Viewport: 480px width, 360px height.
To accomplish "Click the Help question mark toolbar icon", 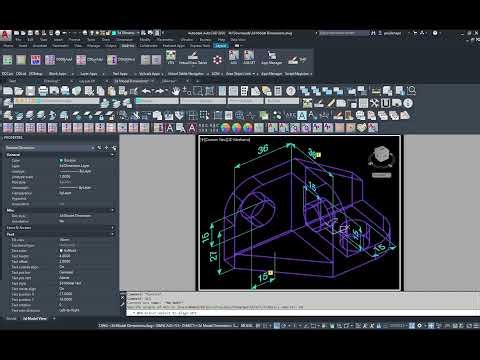I will point(291,91).
